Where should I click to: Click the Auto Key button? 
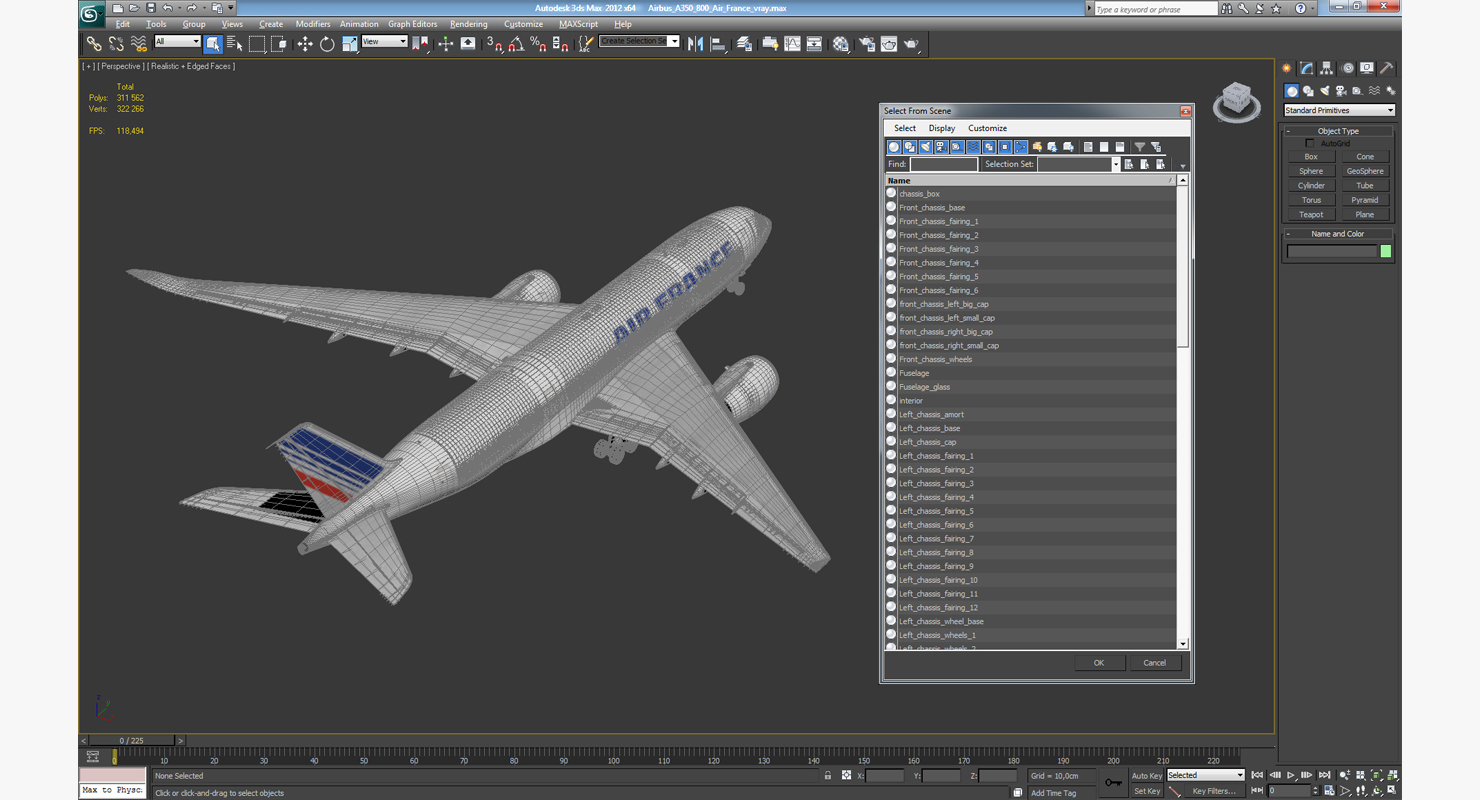point(1147,776)
